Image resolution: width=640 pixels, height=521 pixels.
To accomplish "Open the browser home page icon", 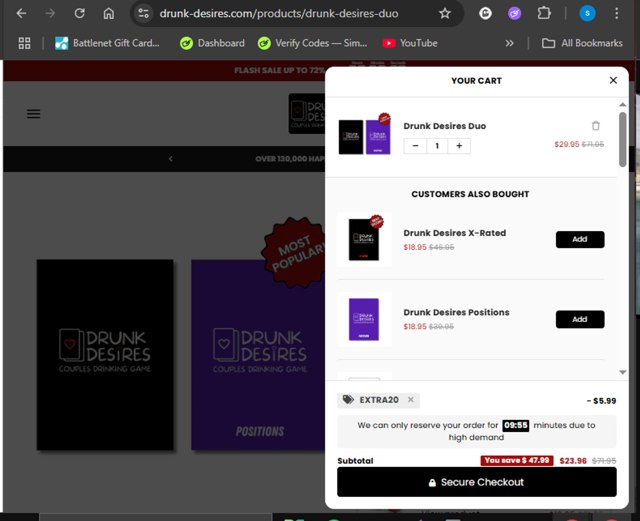I will 109,13.
